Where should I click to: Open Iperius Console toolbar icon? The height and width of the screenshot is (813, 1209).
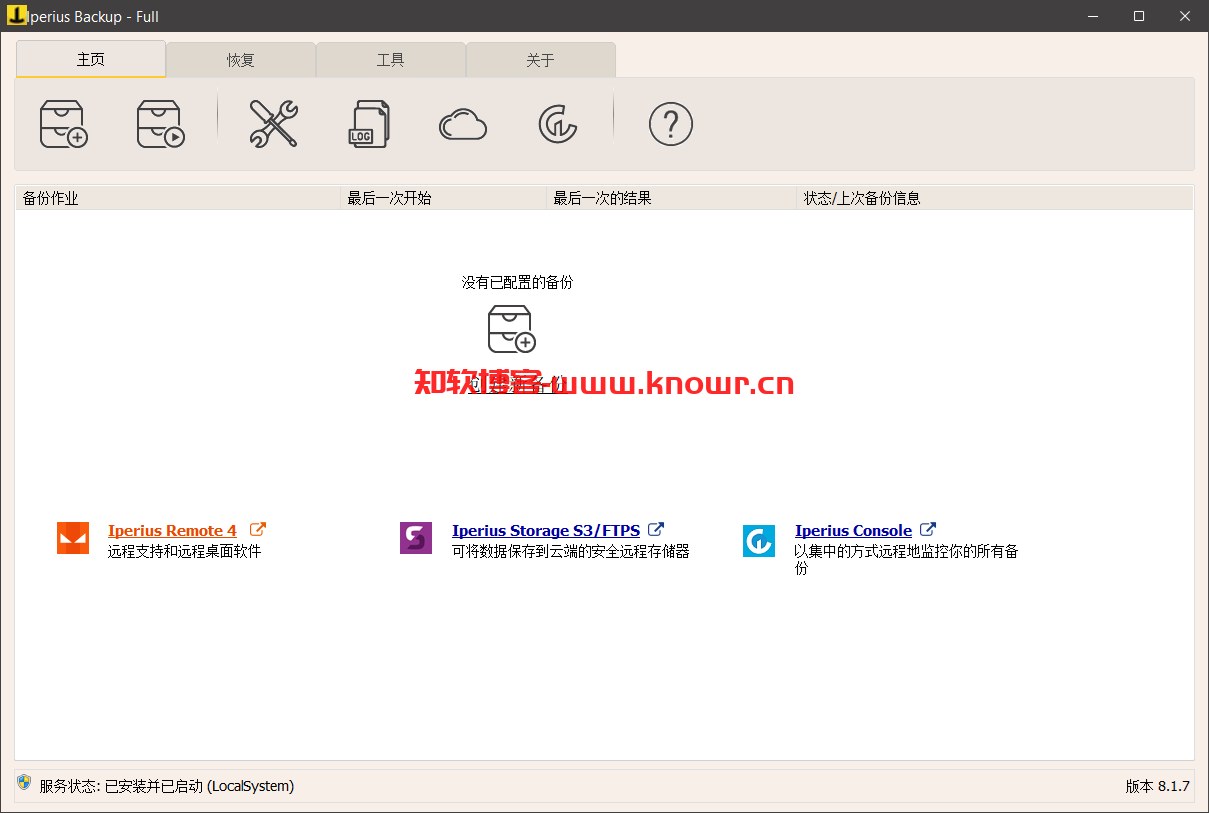coord(558,124)
